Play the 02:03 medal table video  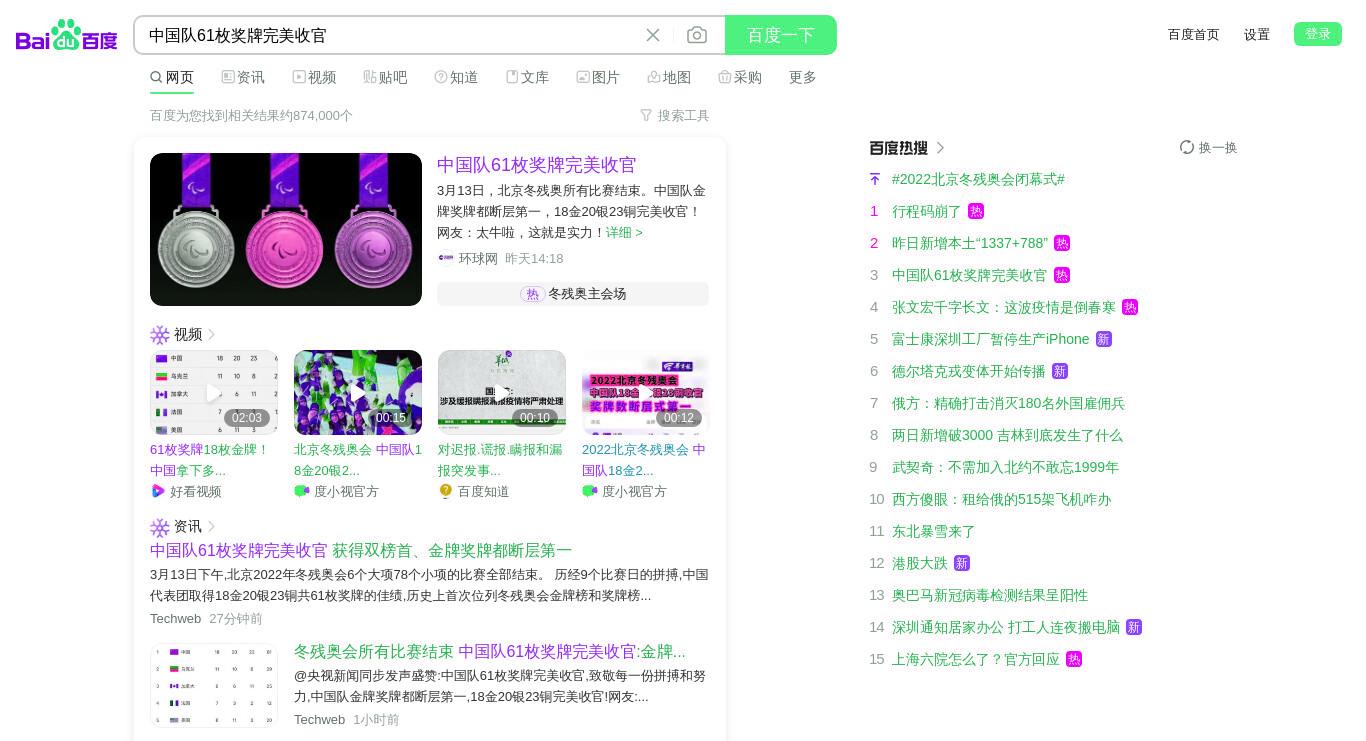point(214,392)
